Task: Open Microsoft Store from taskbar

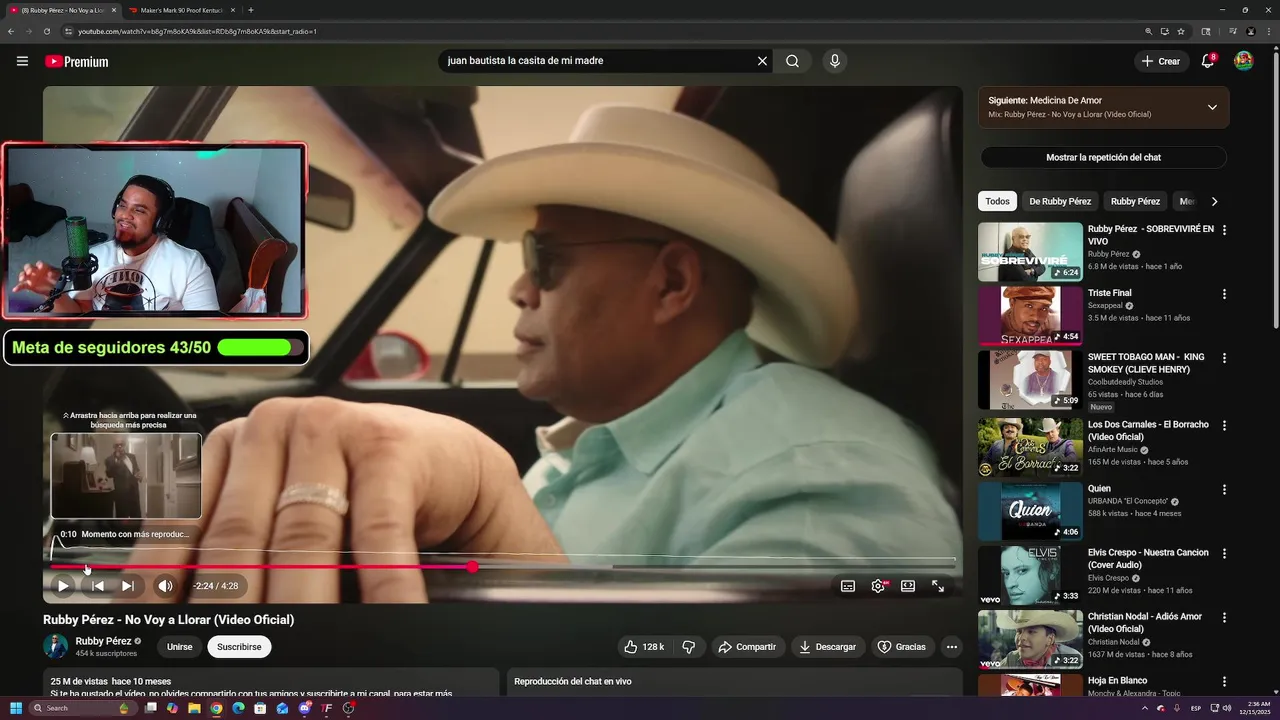Action: (260, 708)
